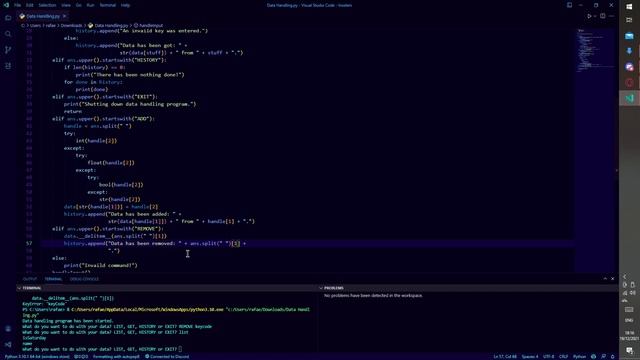Open the blue download arrow taskbar app
Image resolution: width=640 pixels, height=360 pixels.
(629, 51)
